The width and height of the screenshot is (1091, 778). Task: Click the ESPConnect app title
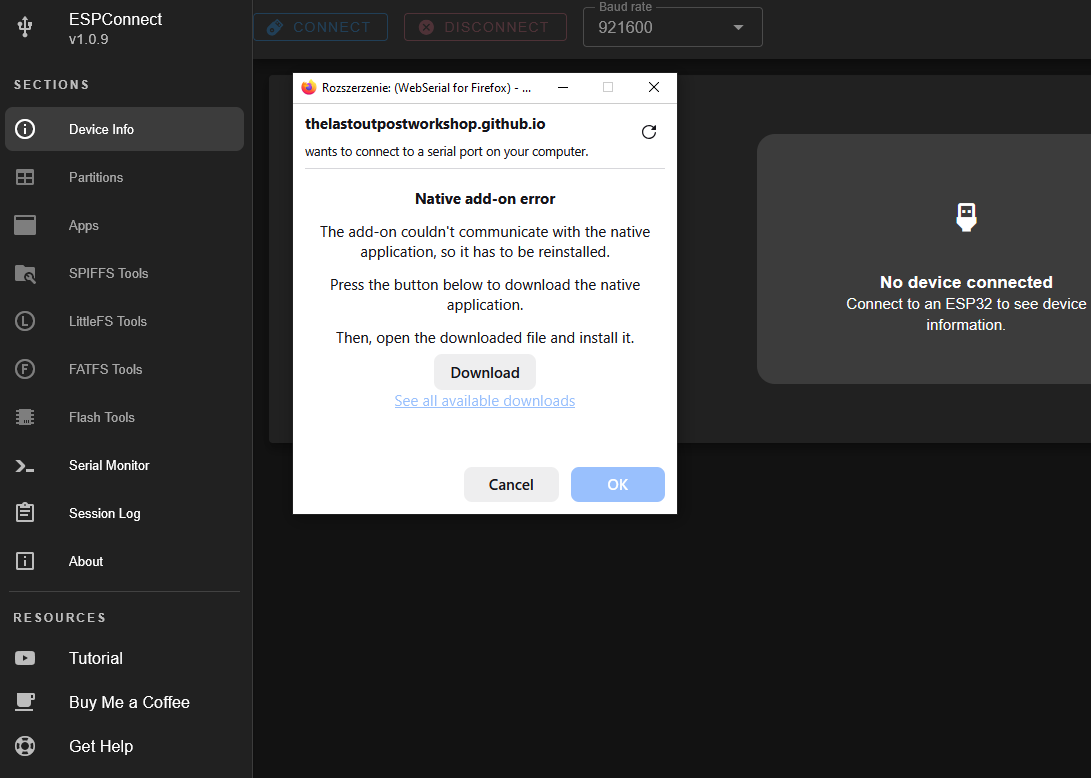116,19
